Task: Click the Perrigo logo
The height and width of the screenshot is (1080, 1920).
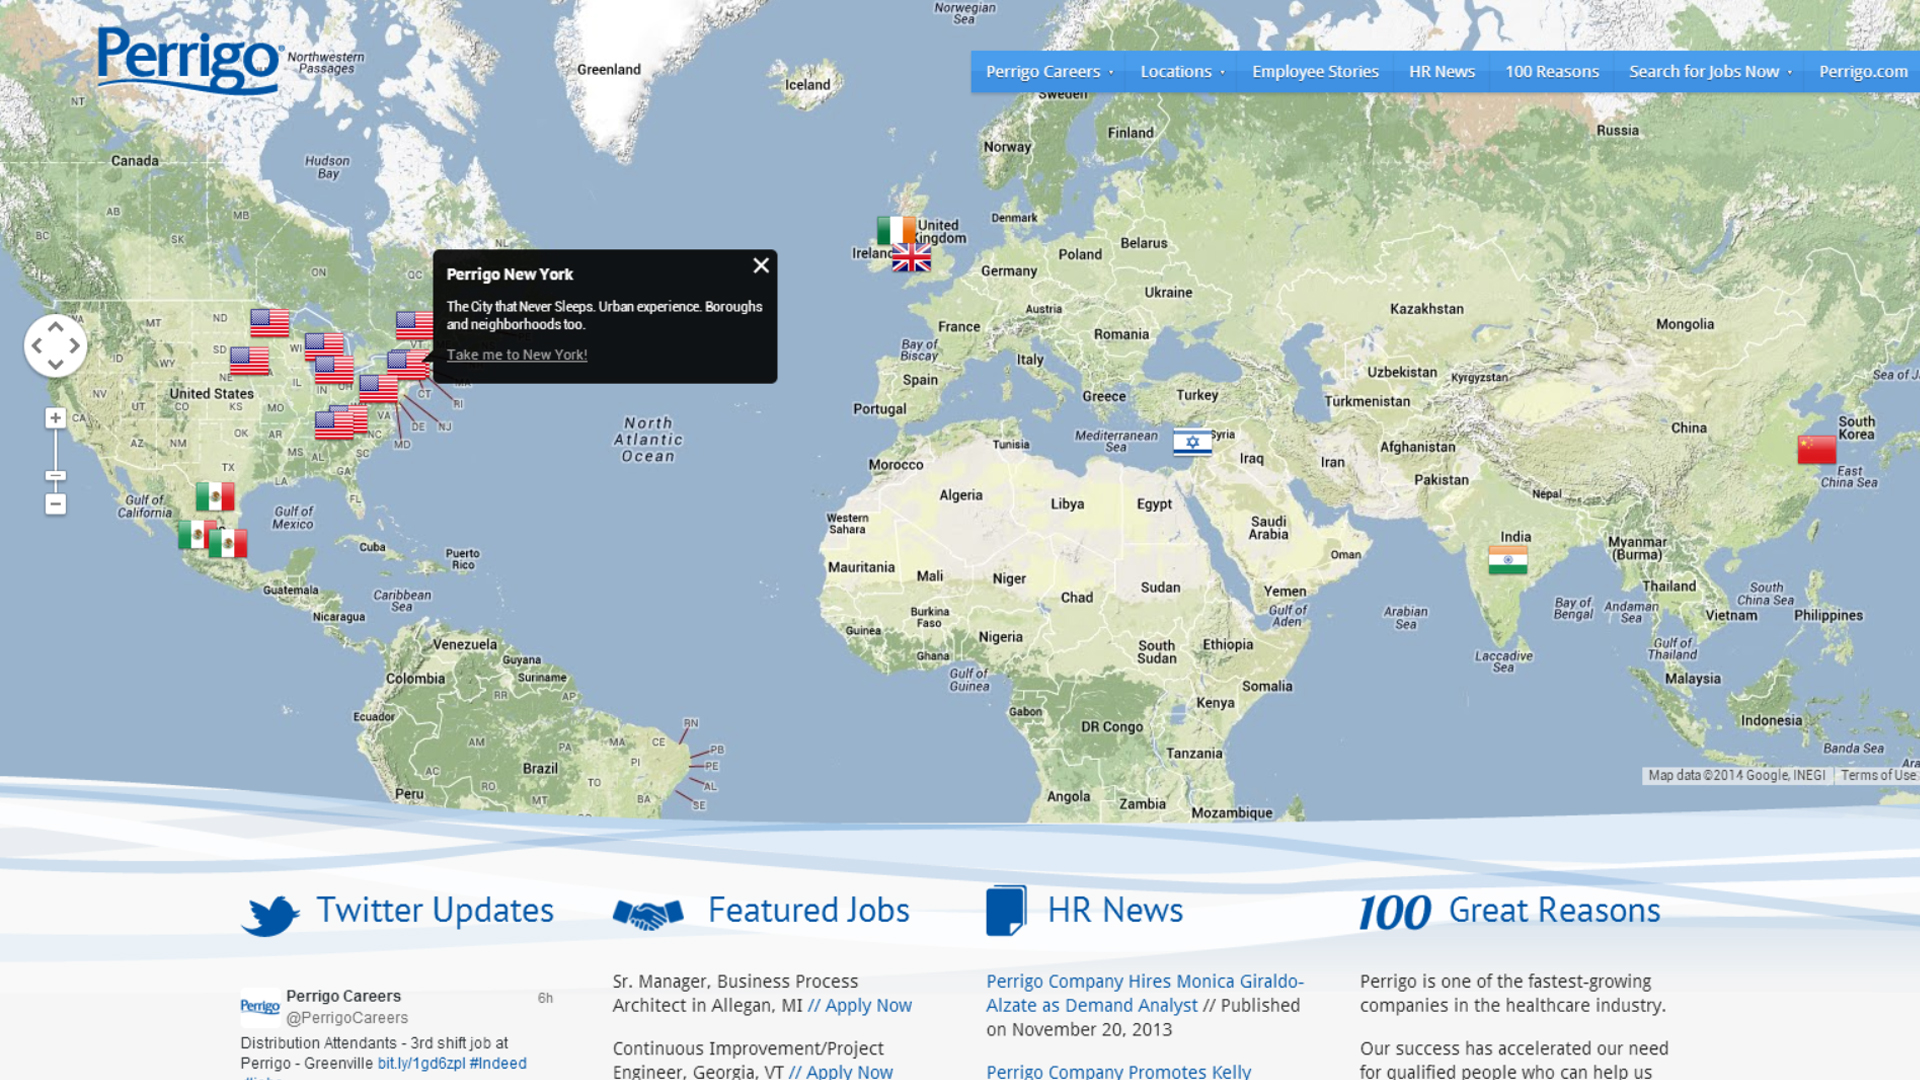Action: coord(188,60)
